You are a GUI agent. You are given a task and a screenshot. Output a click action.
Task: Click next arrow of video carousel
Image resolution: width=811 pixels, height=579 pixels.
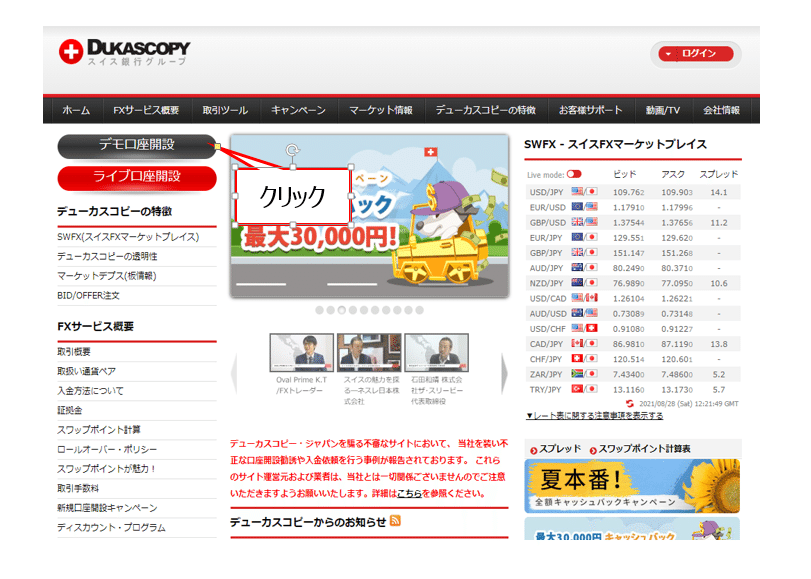point(504,373)
